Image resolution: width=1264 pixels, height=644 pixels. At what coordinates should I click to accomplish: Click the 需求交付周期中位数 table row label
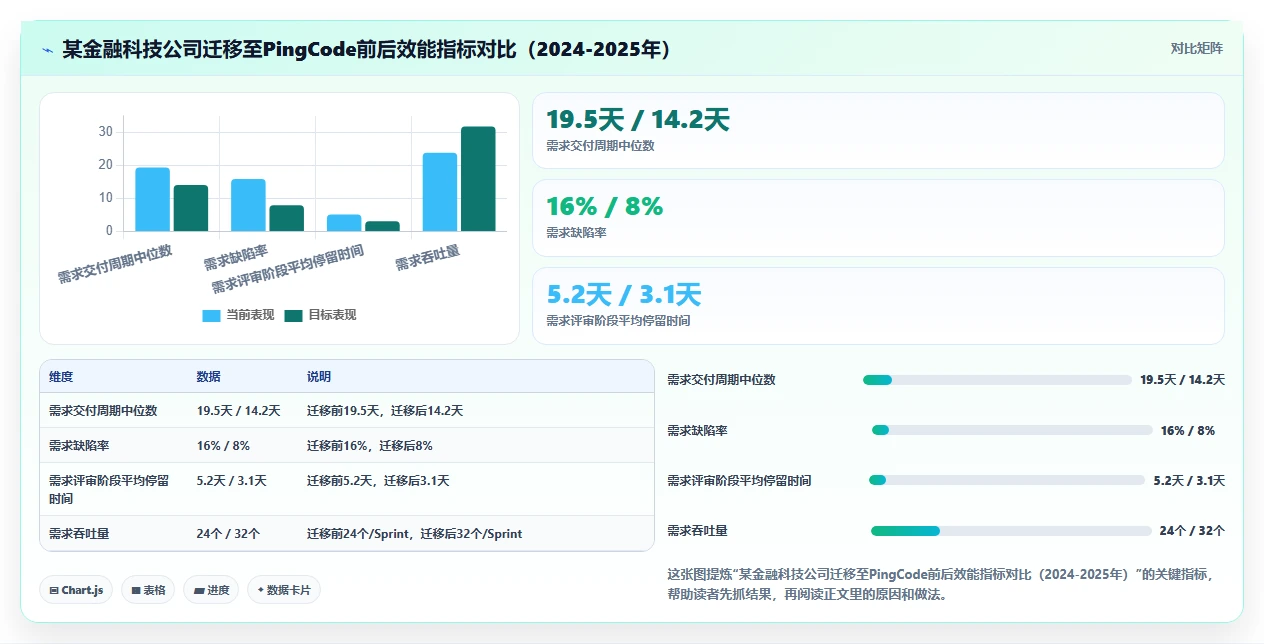click(x=103, y=411)
